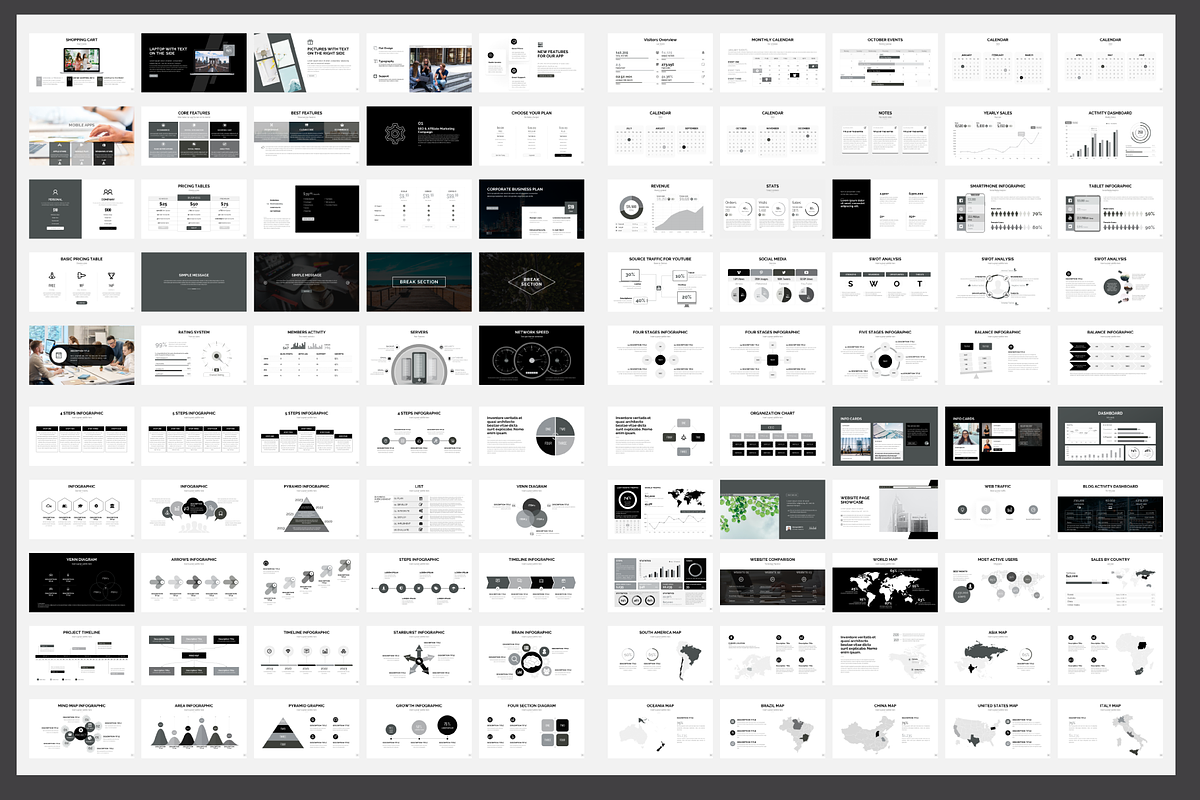Select the Mobile Apps slide thumbnail
The image size is (1200, 800).
point(82,135)
